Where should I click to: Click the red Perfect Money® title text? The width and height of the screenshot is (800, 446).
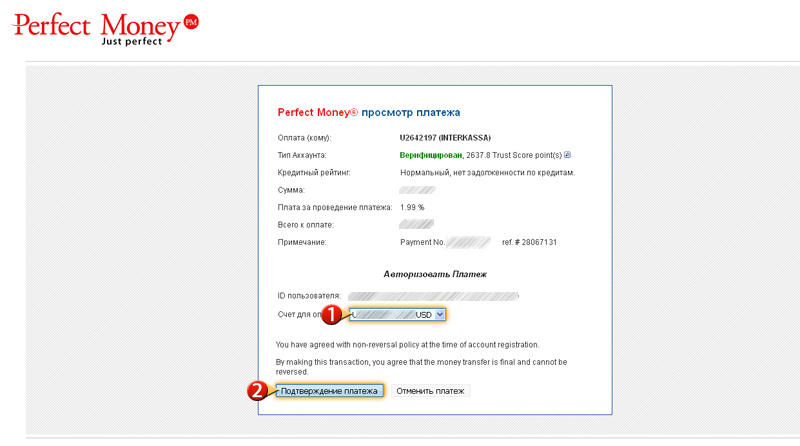pyautogui.click(x=318, y=113)
